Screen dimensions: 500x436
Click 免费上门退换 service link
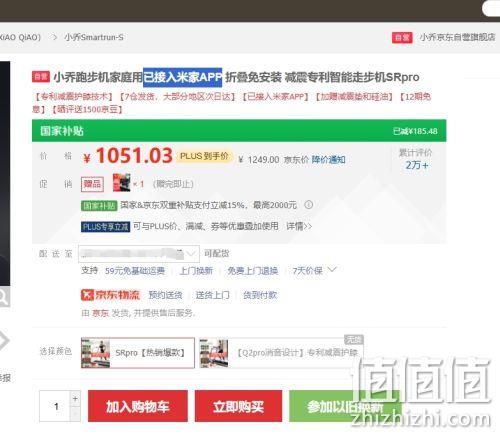(x=253, y=271)
